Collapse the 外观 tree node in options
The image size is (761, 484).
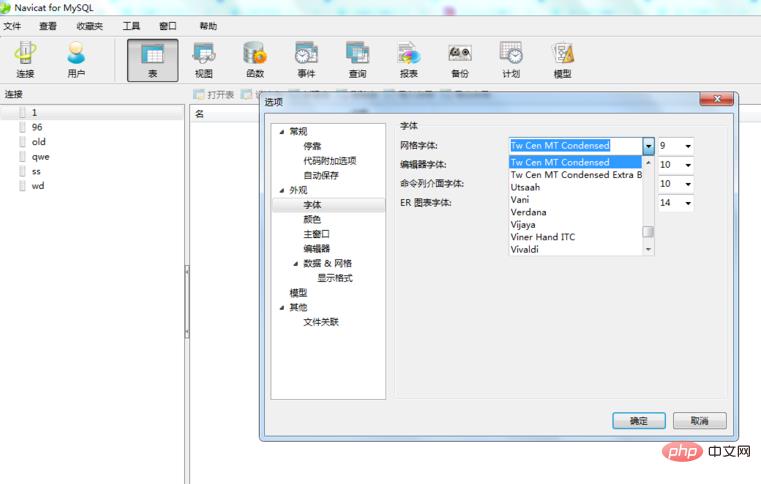281,190
